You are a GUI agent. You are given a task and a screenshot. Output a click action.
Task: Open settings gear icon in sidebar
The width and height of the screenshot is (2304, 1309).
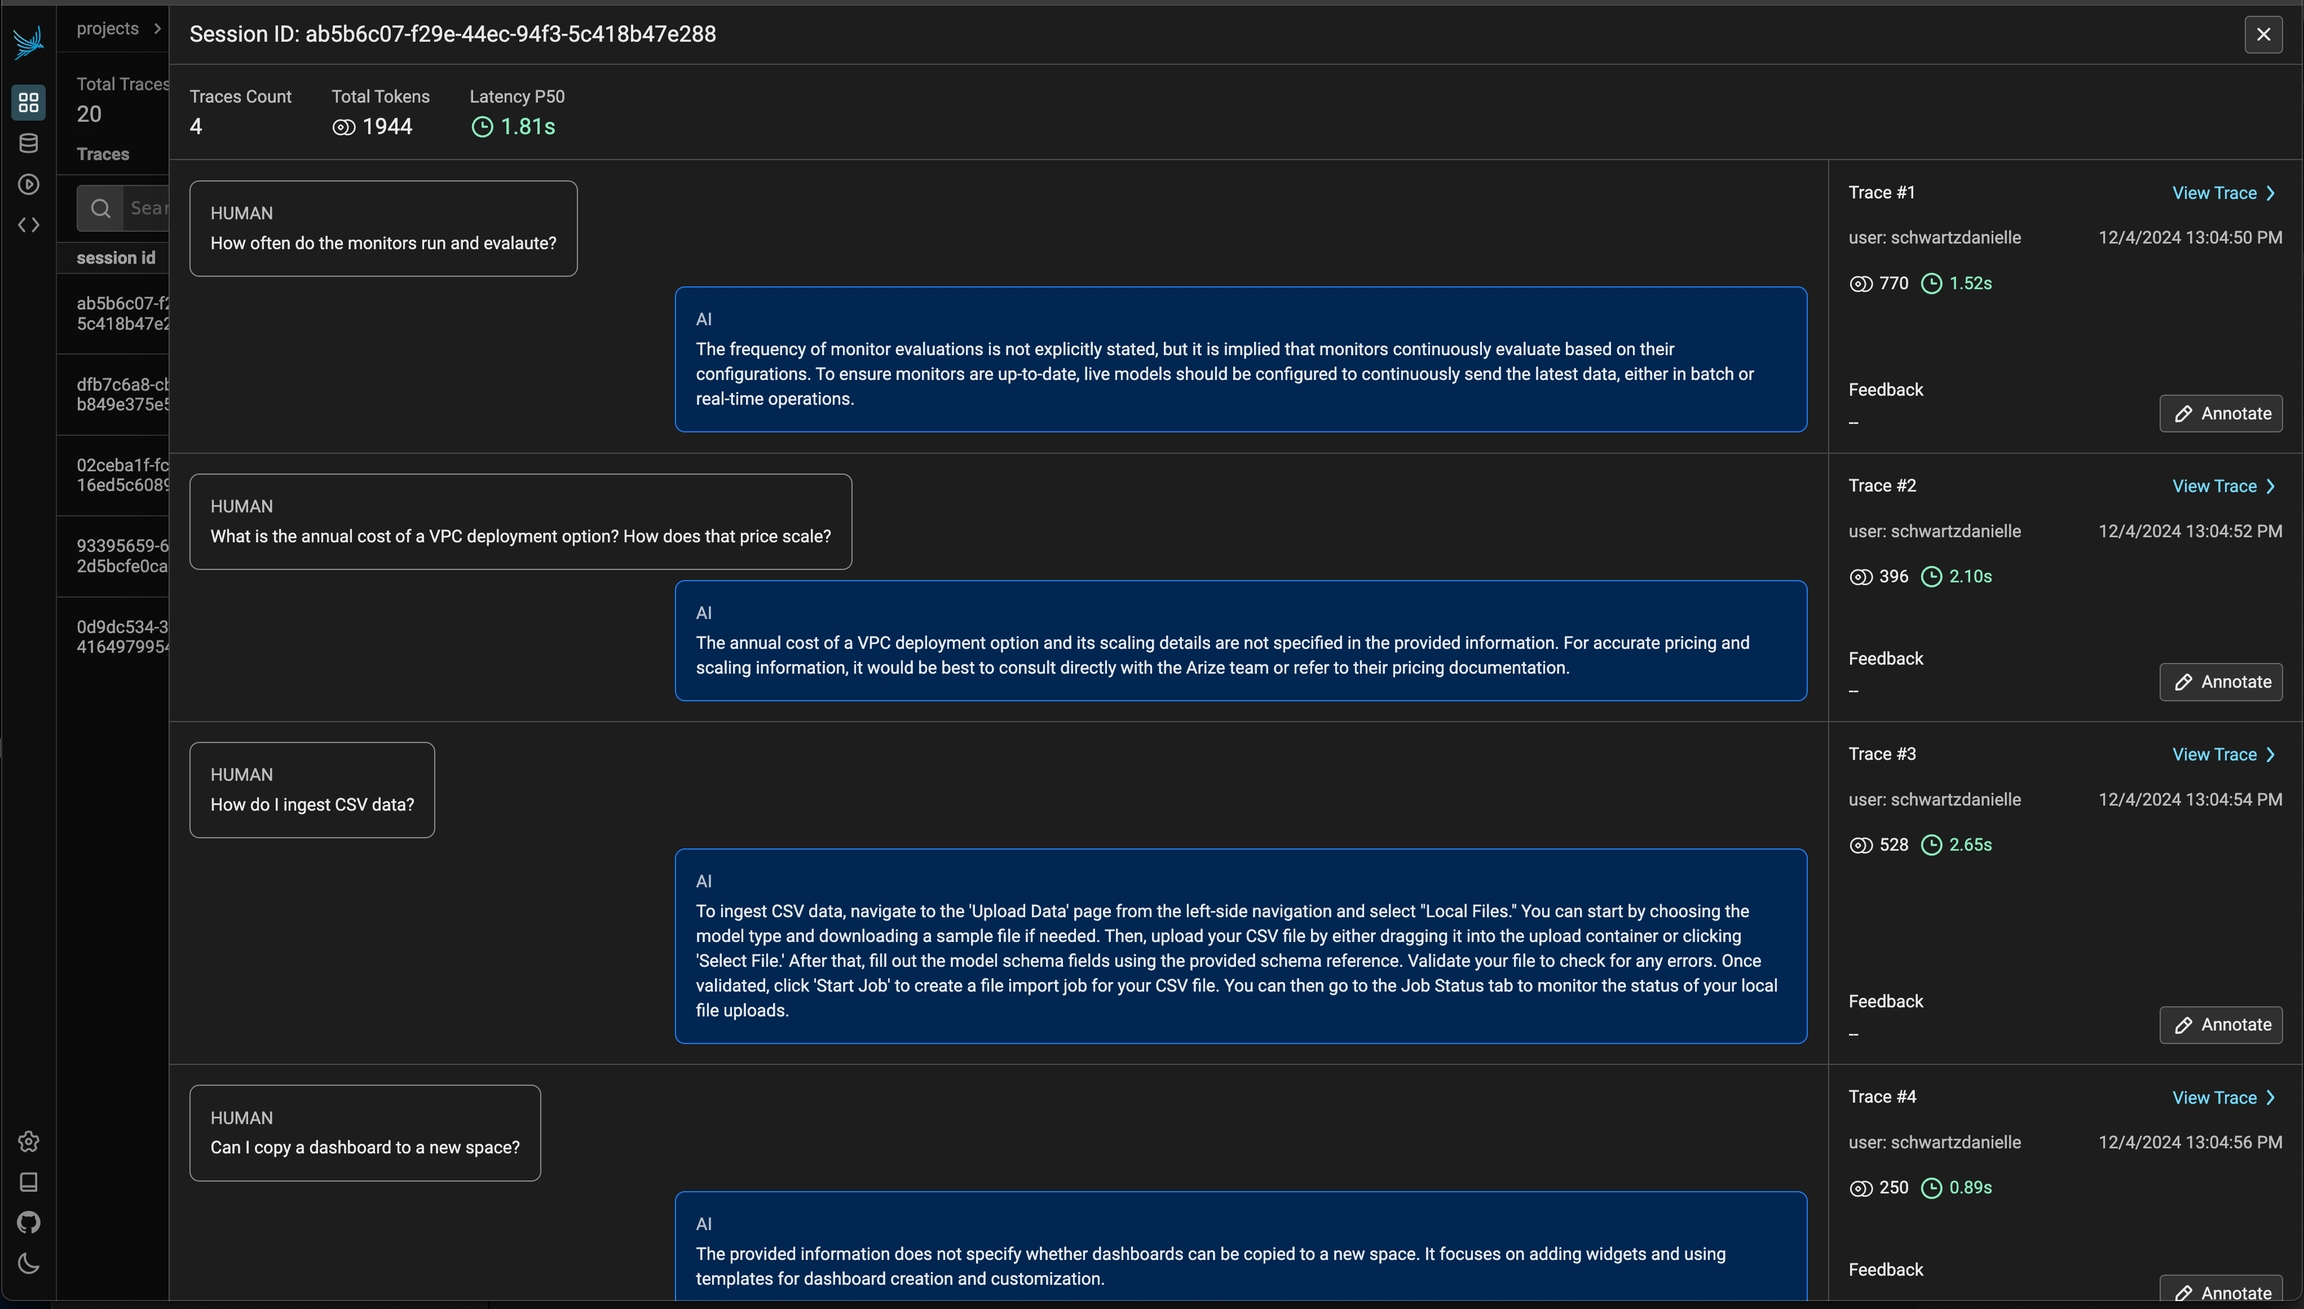(28, 1141)
